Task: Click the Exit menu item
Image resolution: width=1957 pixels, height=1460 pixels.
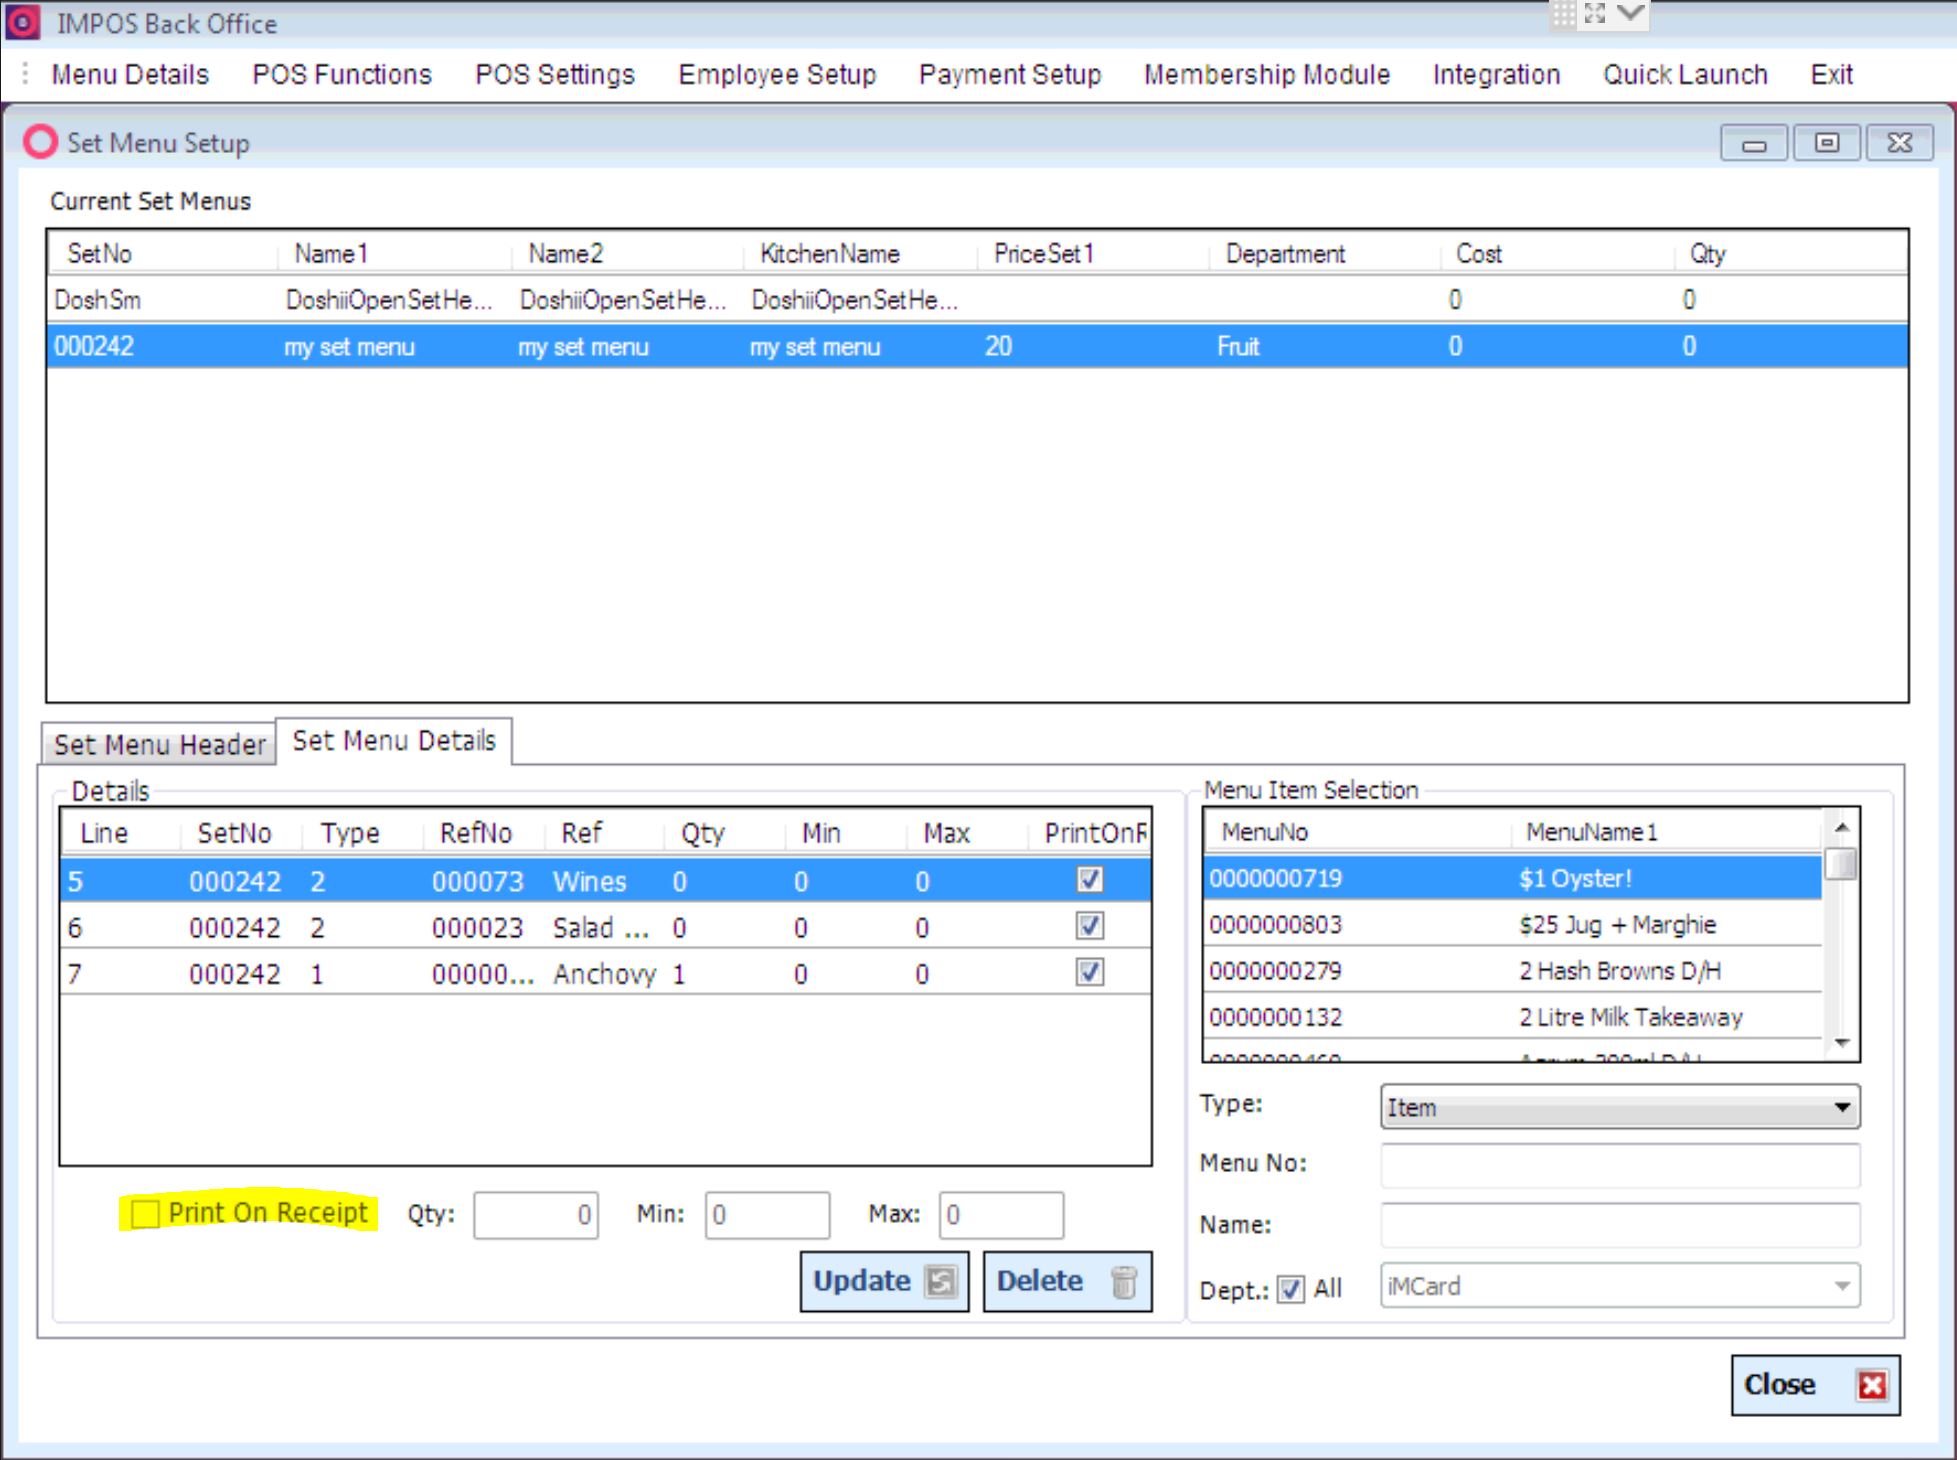Action: 1832,74
